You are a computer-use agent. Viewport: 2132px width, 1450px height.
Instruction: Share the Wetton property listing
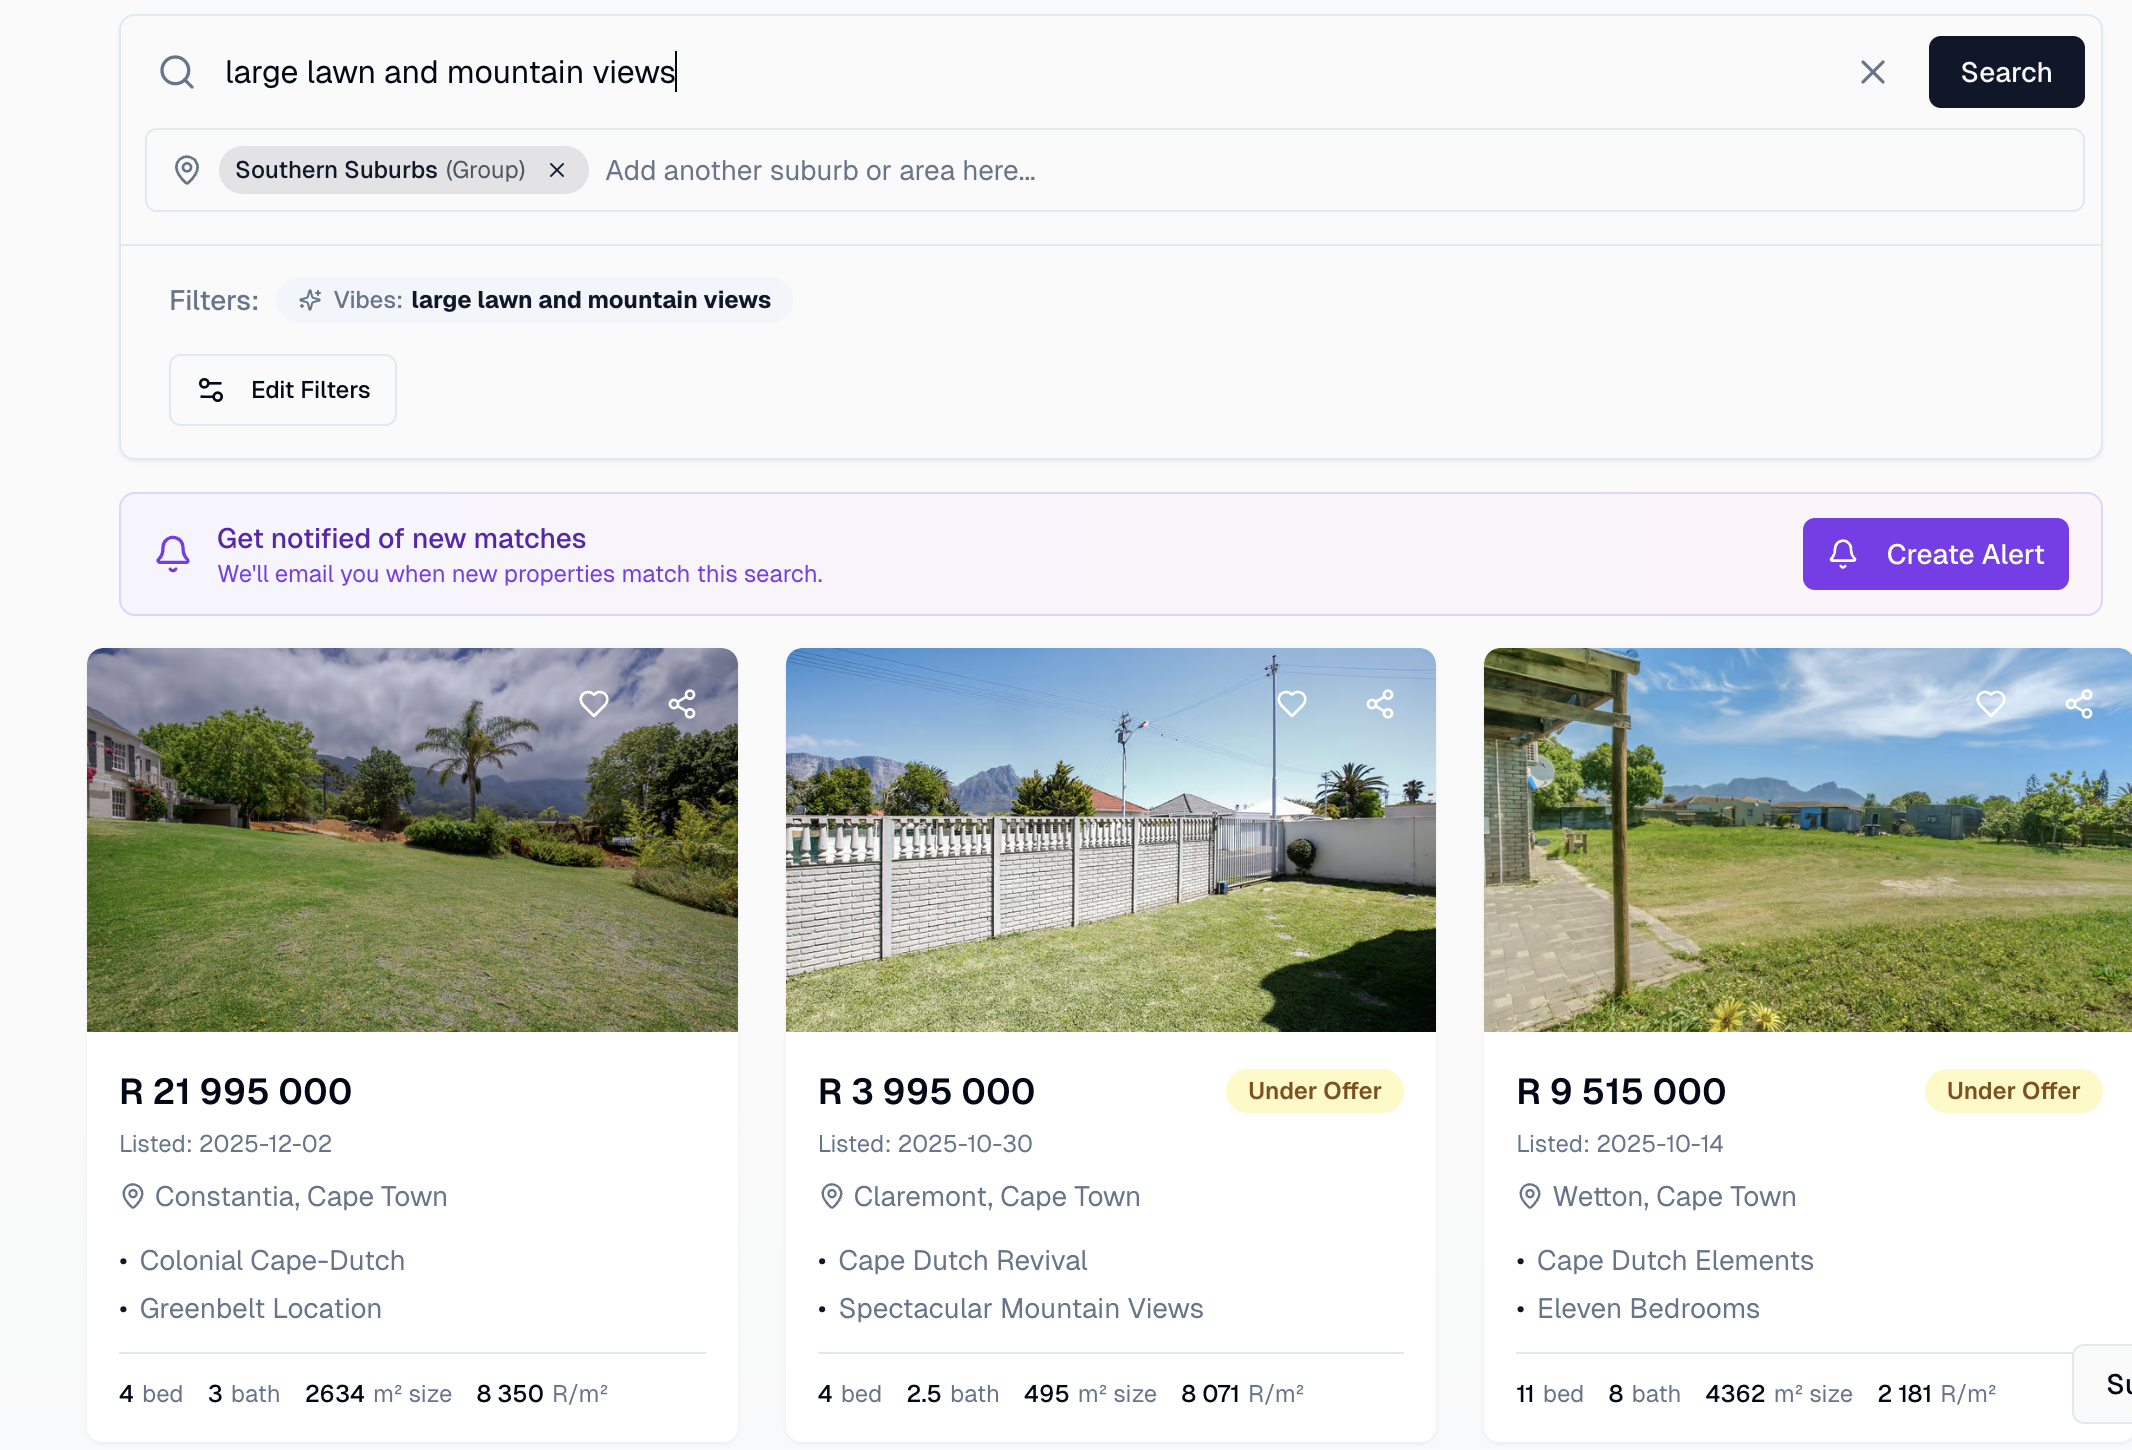click(2079, 704)
